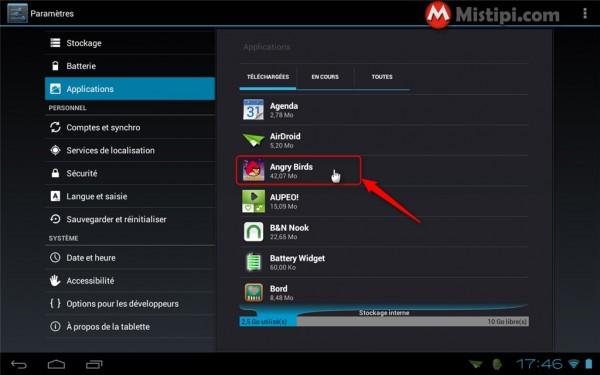Switch to the TOUTES tab
This screenshot has height=375, width=600.
[382, 77]
